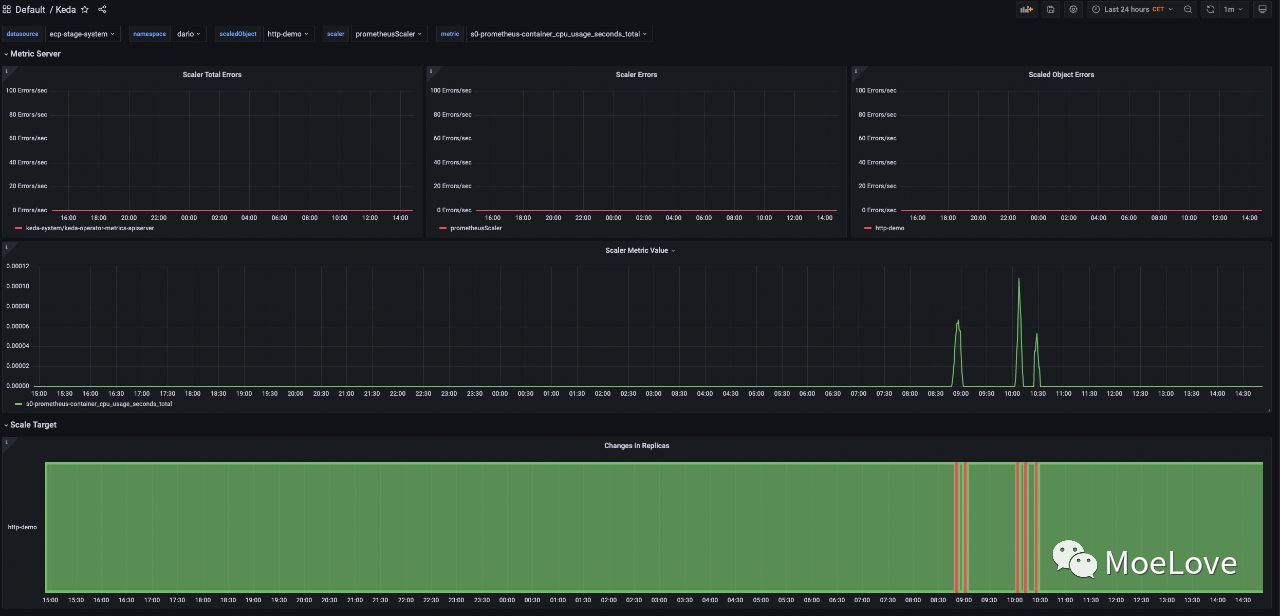Toggle the s0-prometheus-container_cpu_usage_seconds_total legend series
This screenshot has height=616, width=1280.
(x=98, y=404)
